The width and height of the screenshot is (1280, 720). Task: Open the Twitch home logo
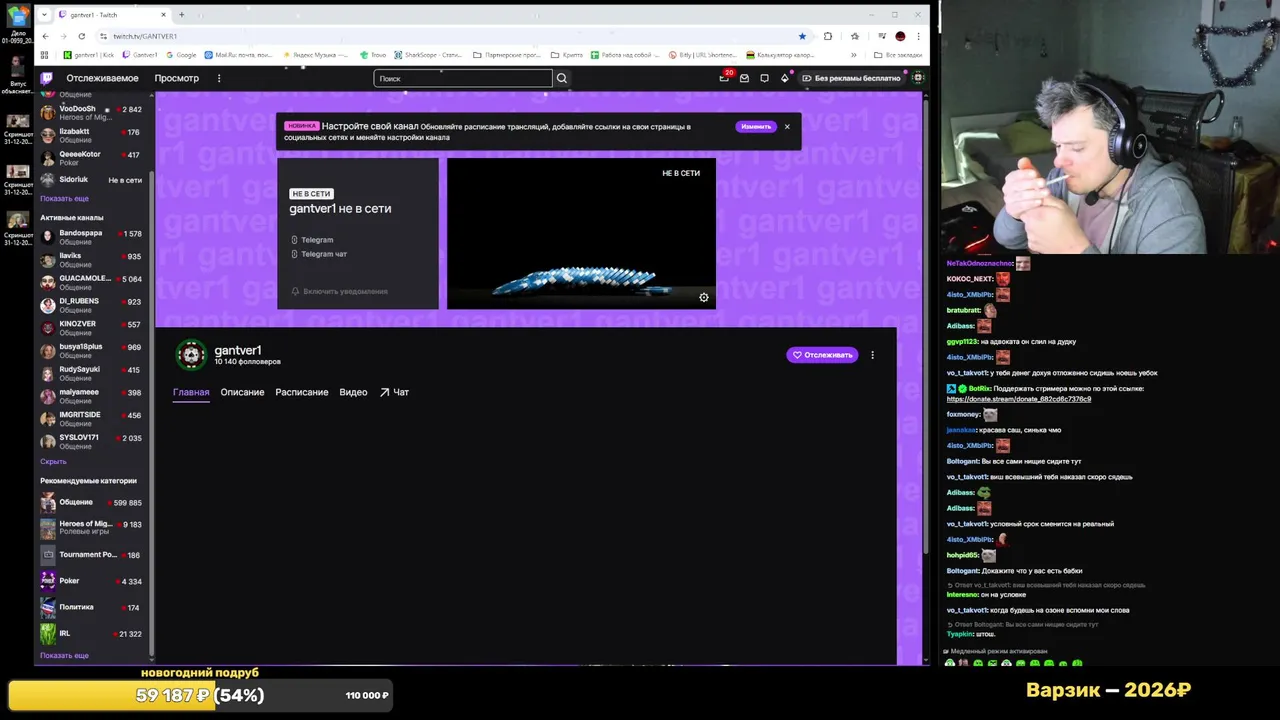[x=46, y=78]
